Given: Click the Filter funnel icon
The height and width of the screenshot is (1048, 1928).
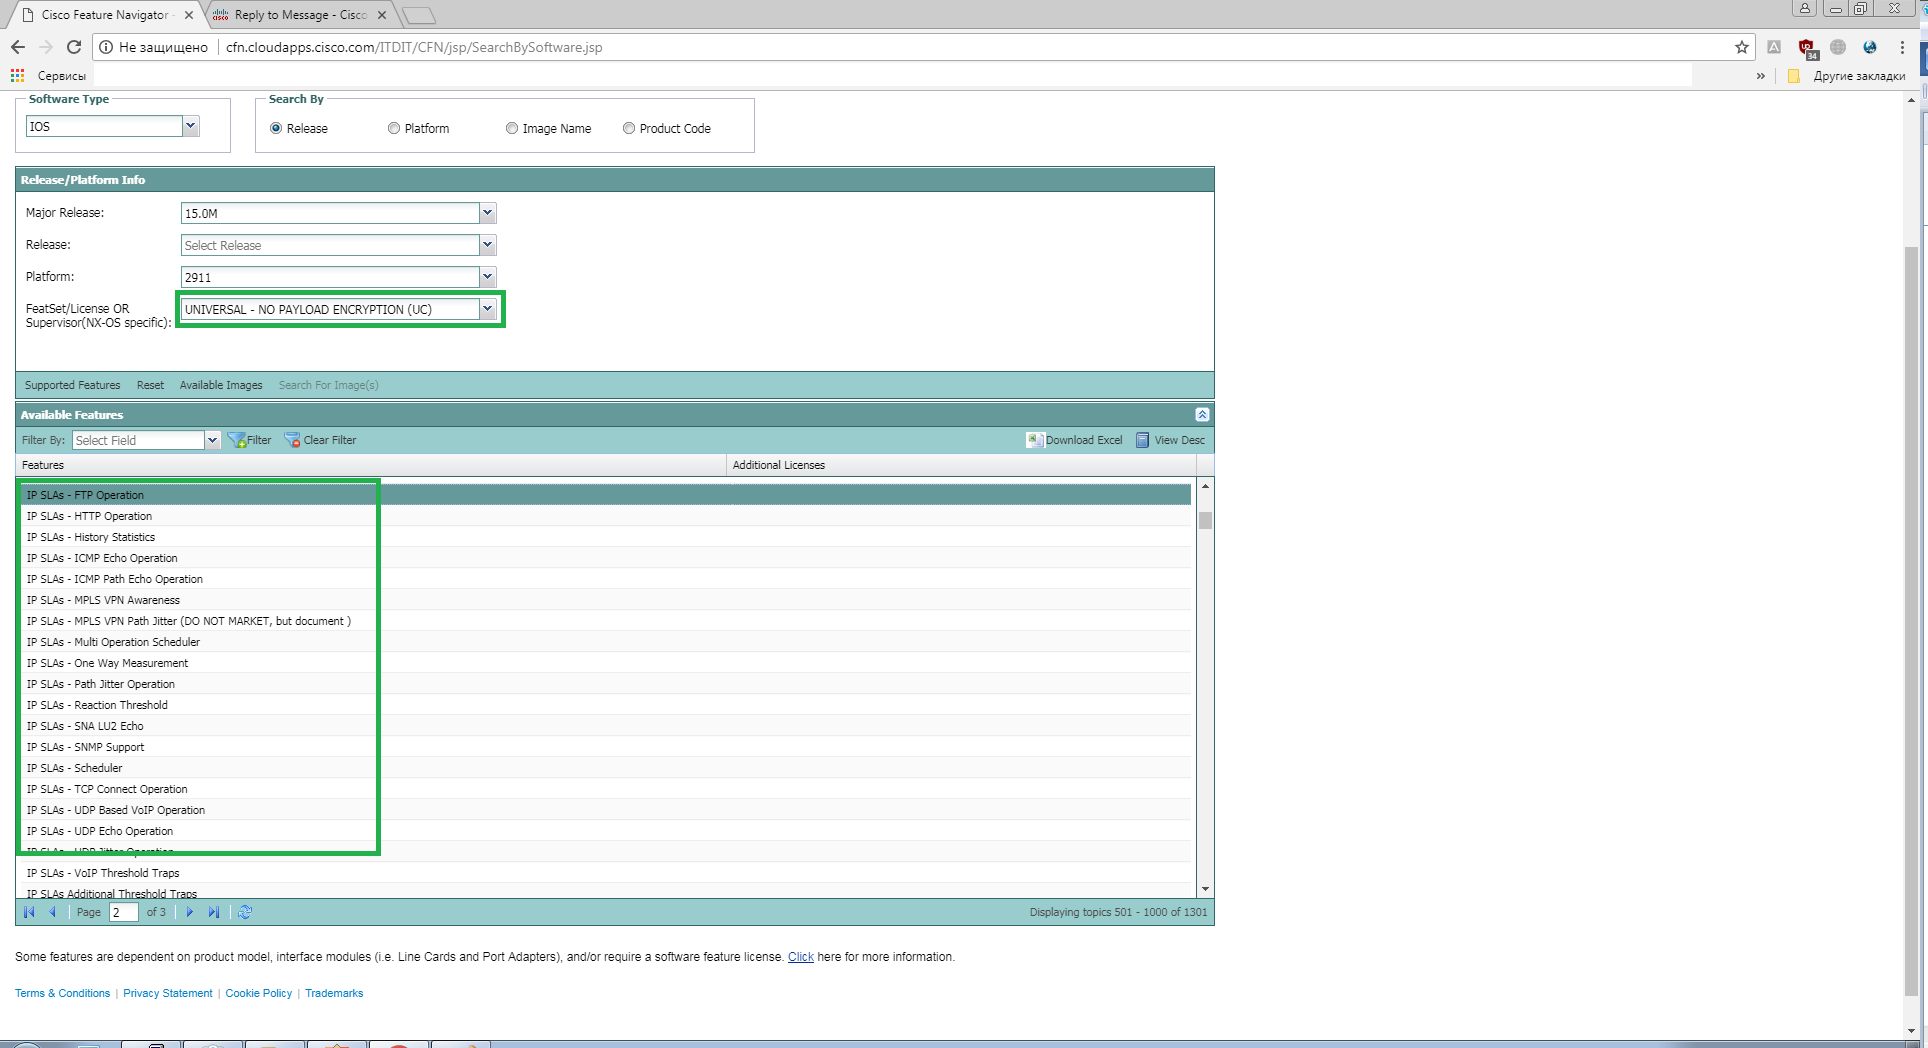Looking at the screenshot, I should click(x=236, y=440).
